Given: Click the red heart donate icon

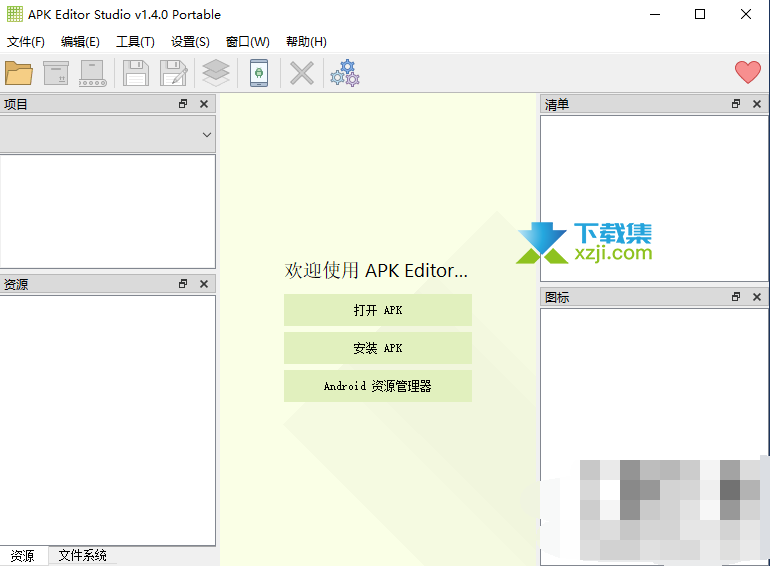Looking at the screenshot, I should tap(747, 72).
